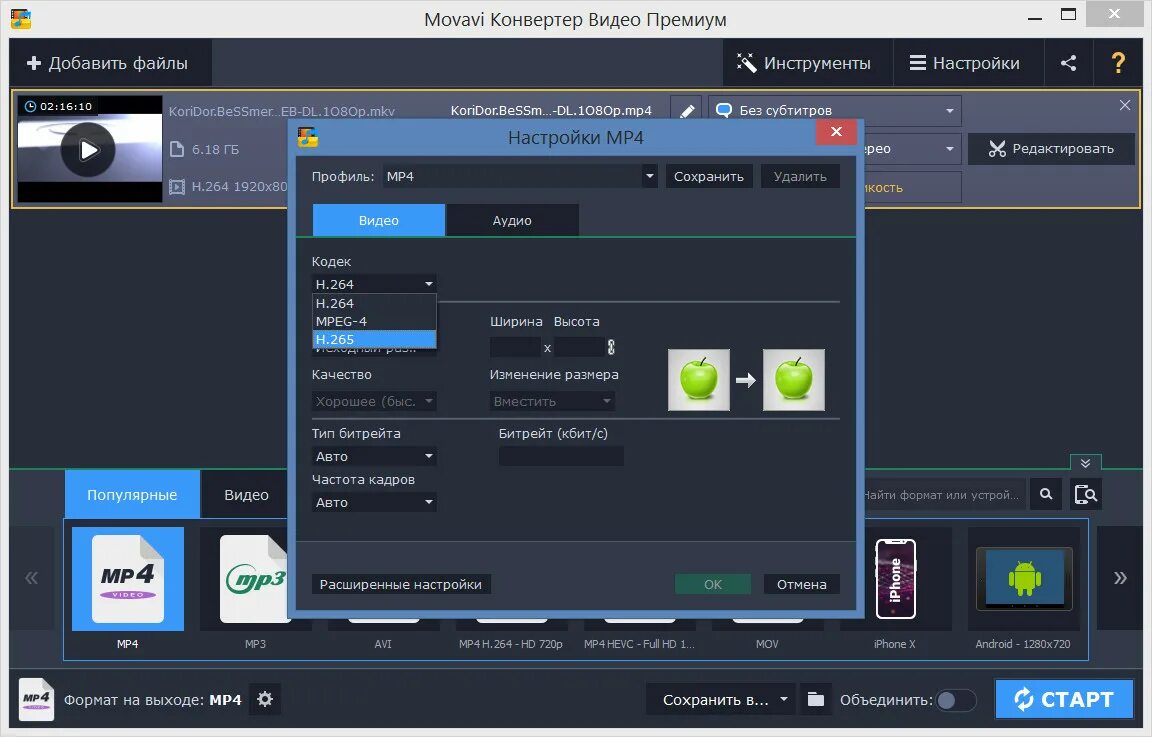Click the Add files plus button
The height and width of the screenshot is (737, 1152).
pyautogui.click(x=108, y=63)
